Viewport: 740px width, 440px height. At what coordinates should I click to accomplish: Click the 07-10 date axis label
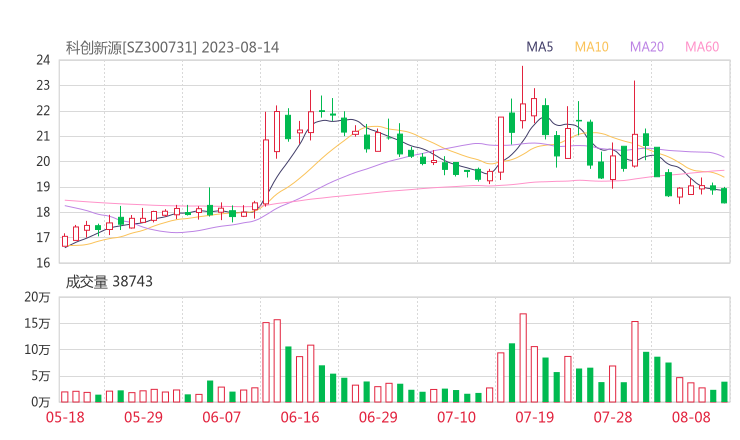(456, 417)
